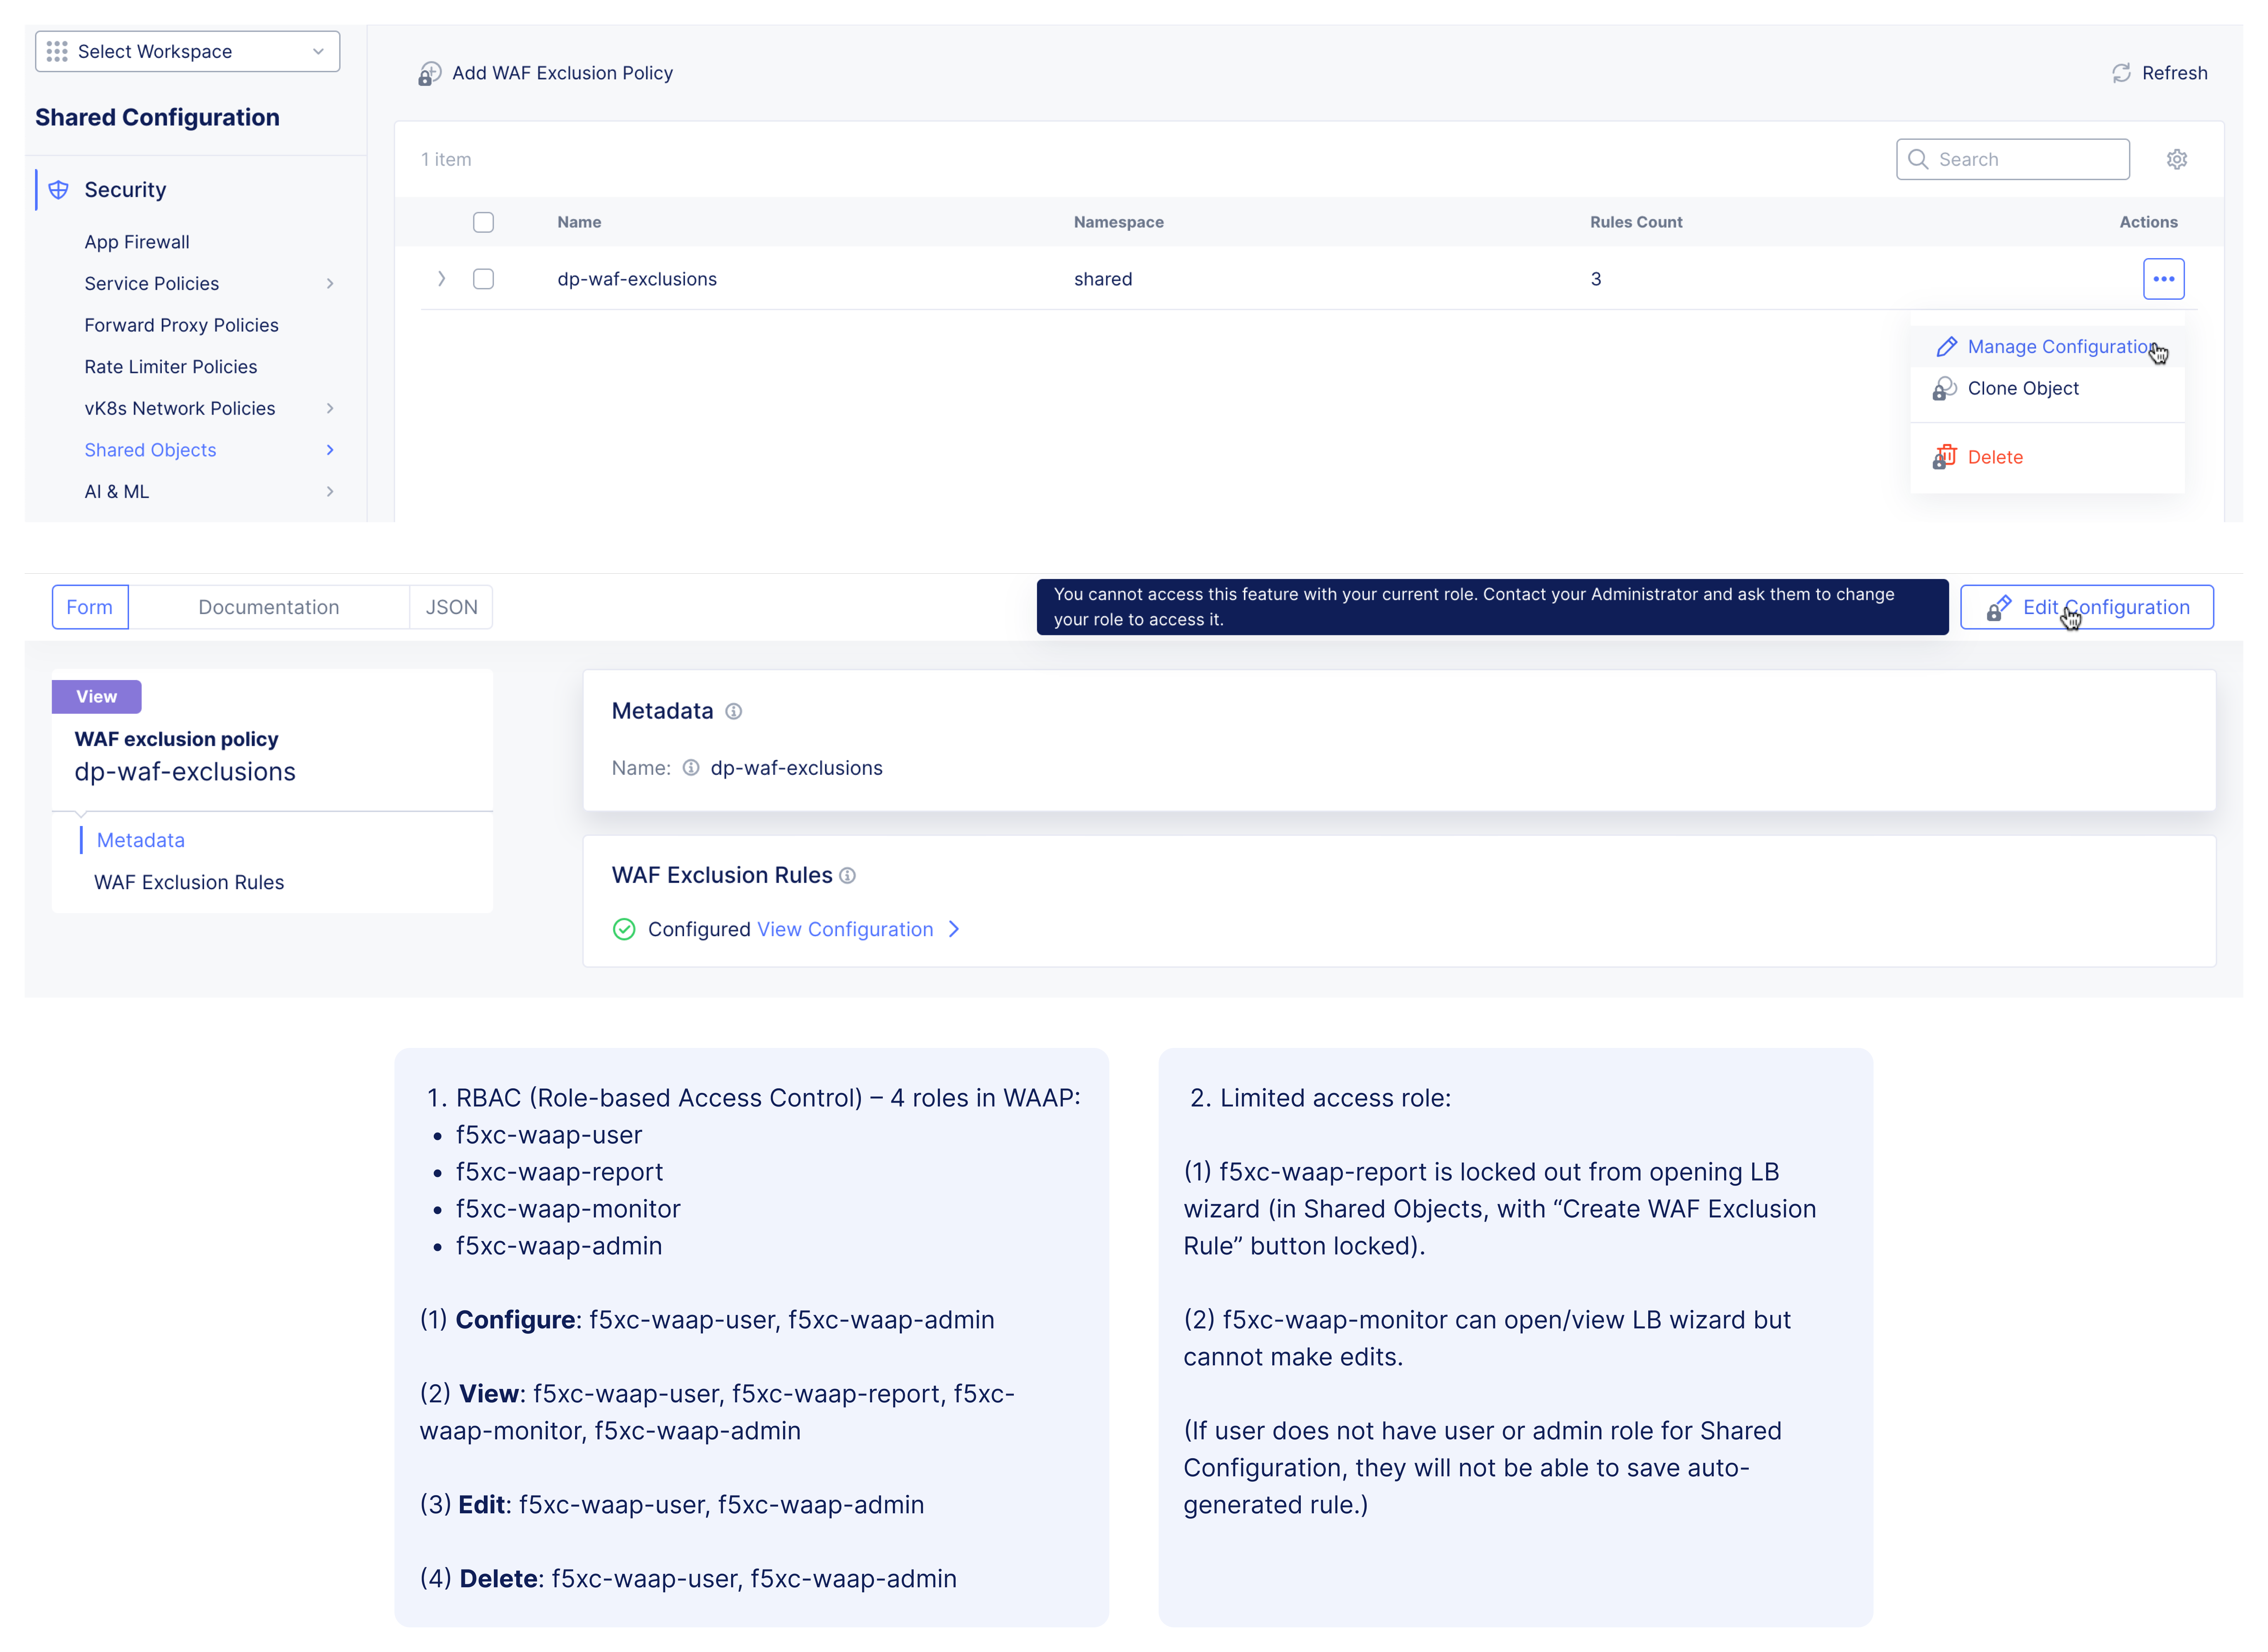This screenshot has width=2268, height=1652.
Task: Click the Security shield icon in sidebar
Action: coord(59,190)
